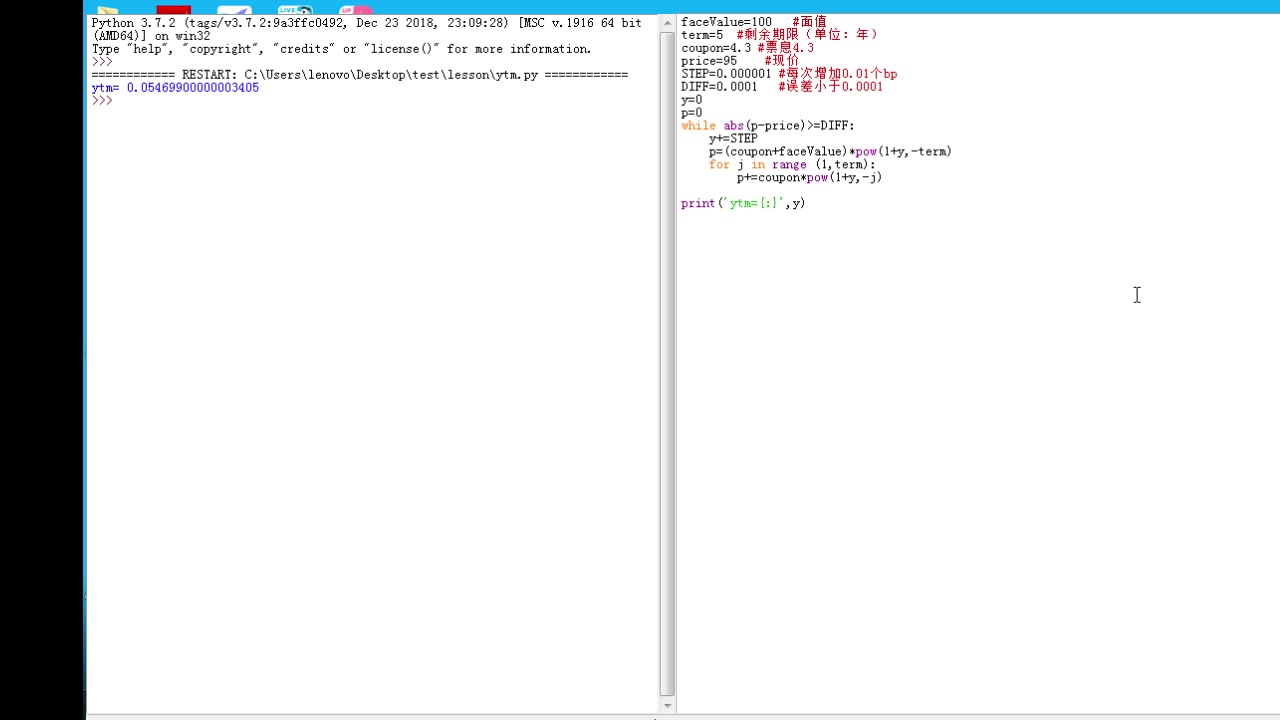Screen dimensions: 1280x720
Task: Click the ytm= 0.05469900000003405 output line
Action: [175, 88]
